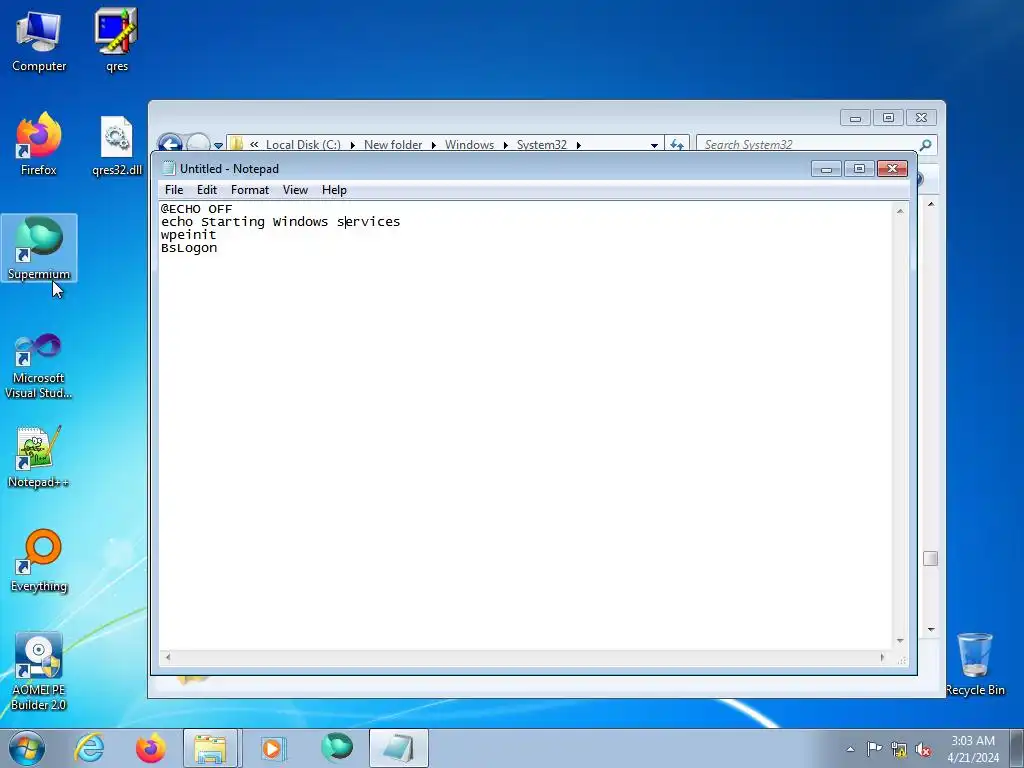Image resolution: width=1024 pixels, height=768 pixels.
Task: Open Supermium from the taskbar
Action: 336,748
